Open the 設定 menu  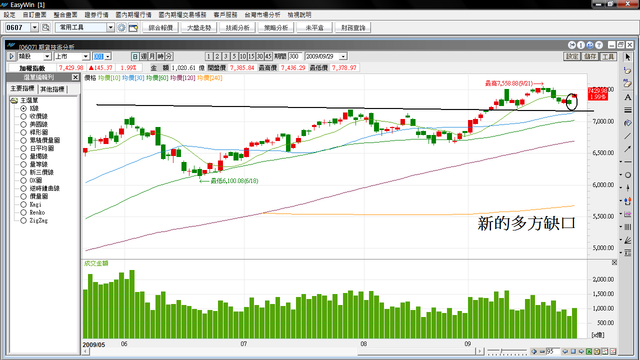[9, 15]
